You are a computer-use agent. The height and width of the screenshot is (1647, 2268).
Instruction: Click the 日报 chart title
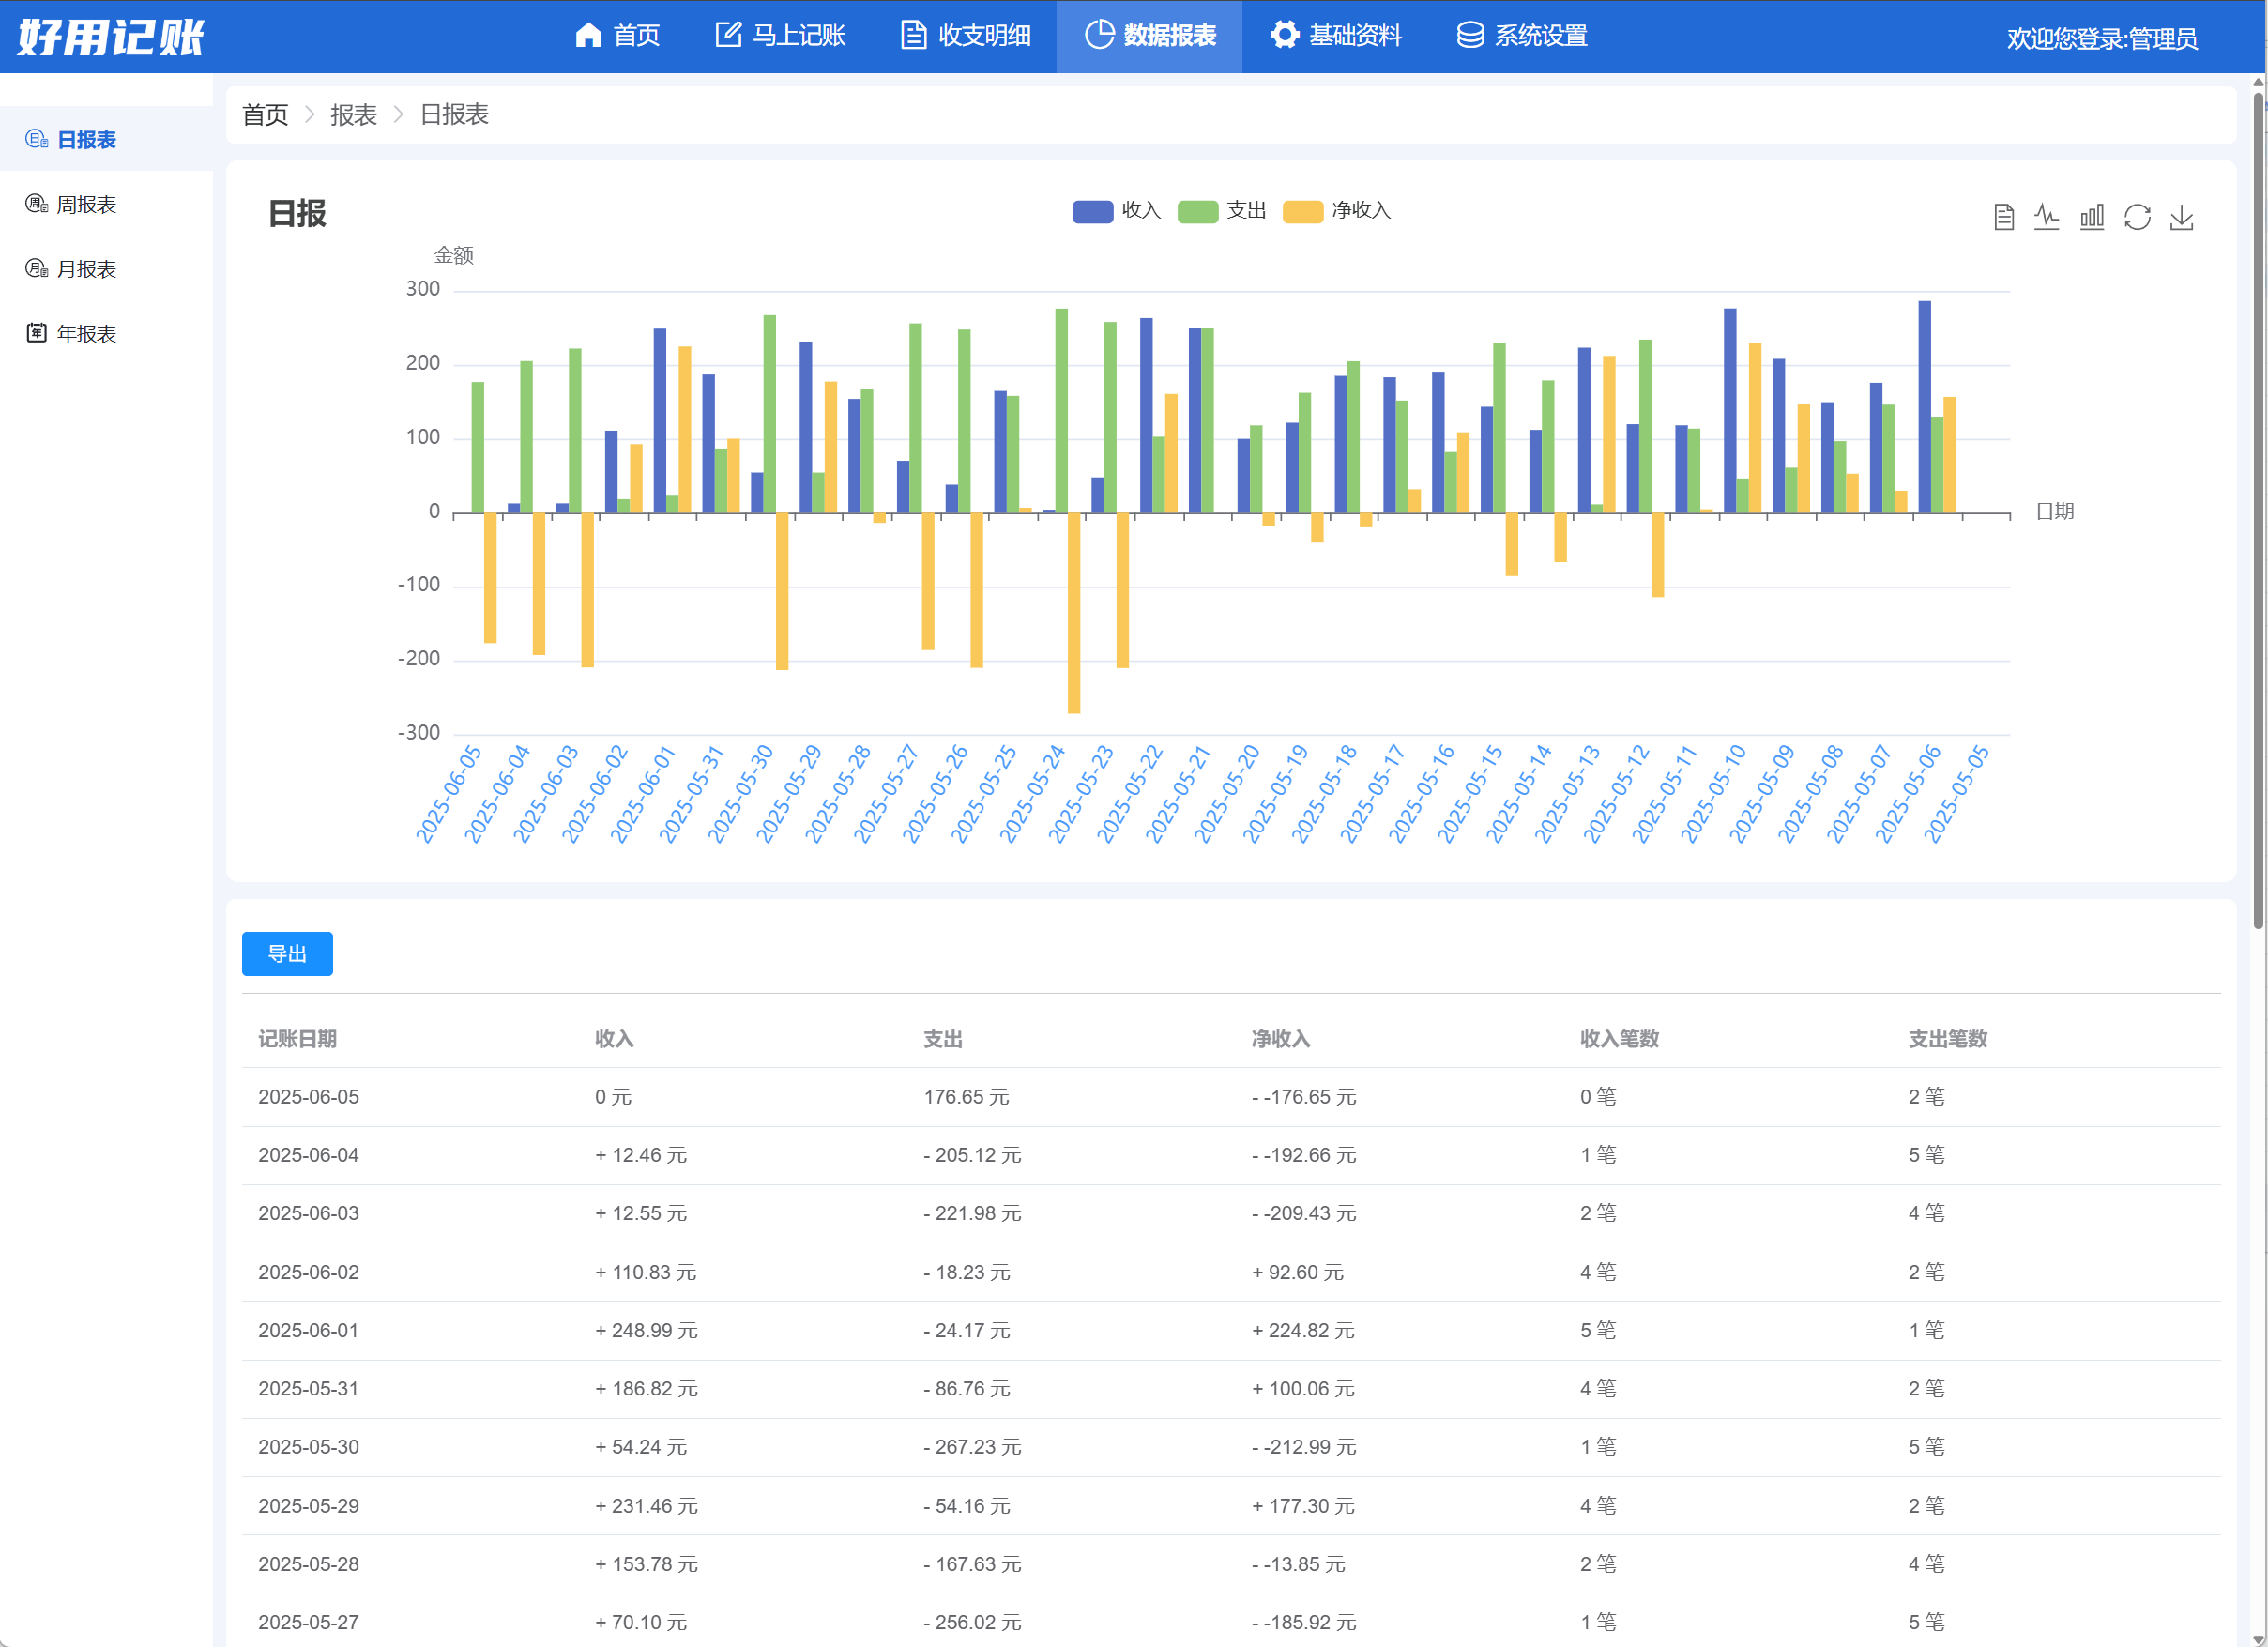(x=297, y=213)
